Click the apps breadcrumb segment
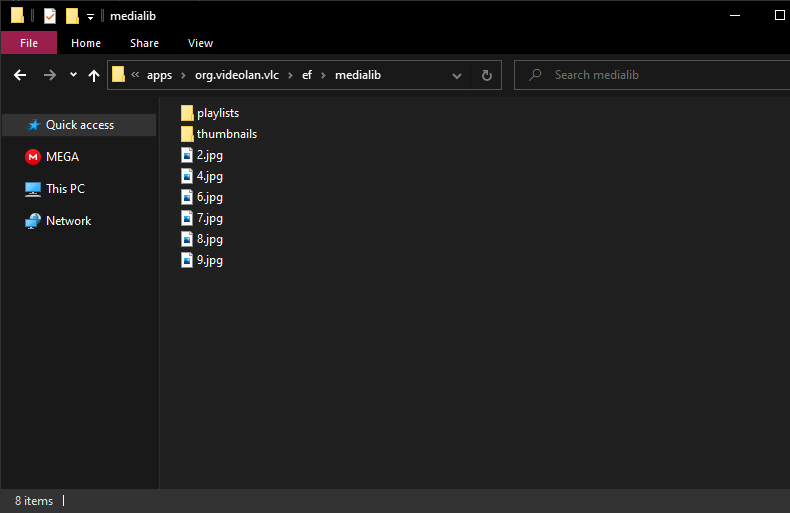This screenshot has width=790, height=513. click(x=159, y=75)
